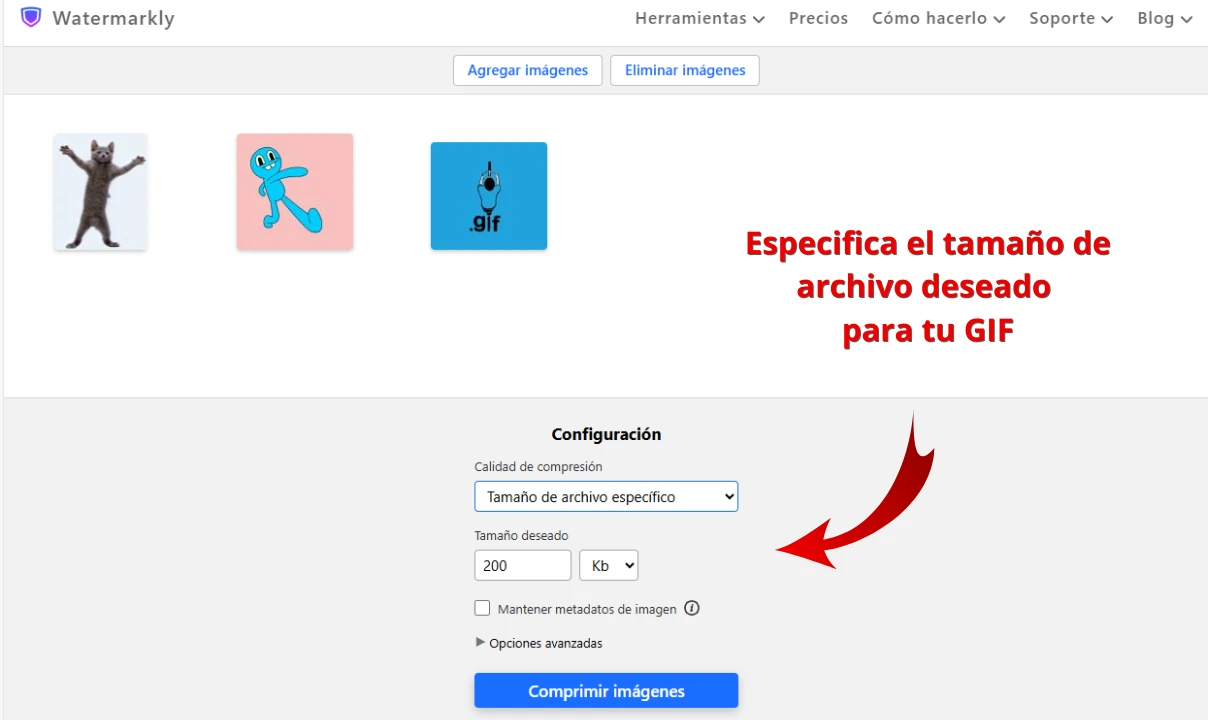Select the blue cartoon character GIF thumbnail
1208x720 pixels.
click(x=295, y=192)
